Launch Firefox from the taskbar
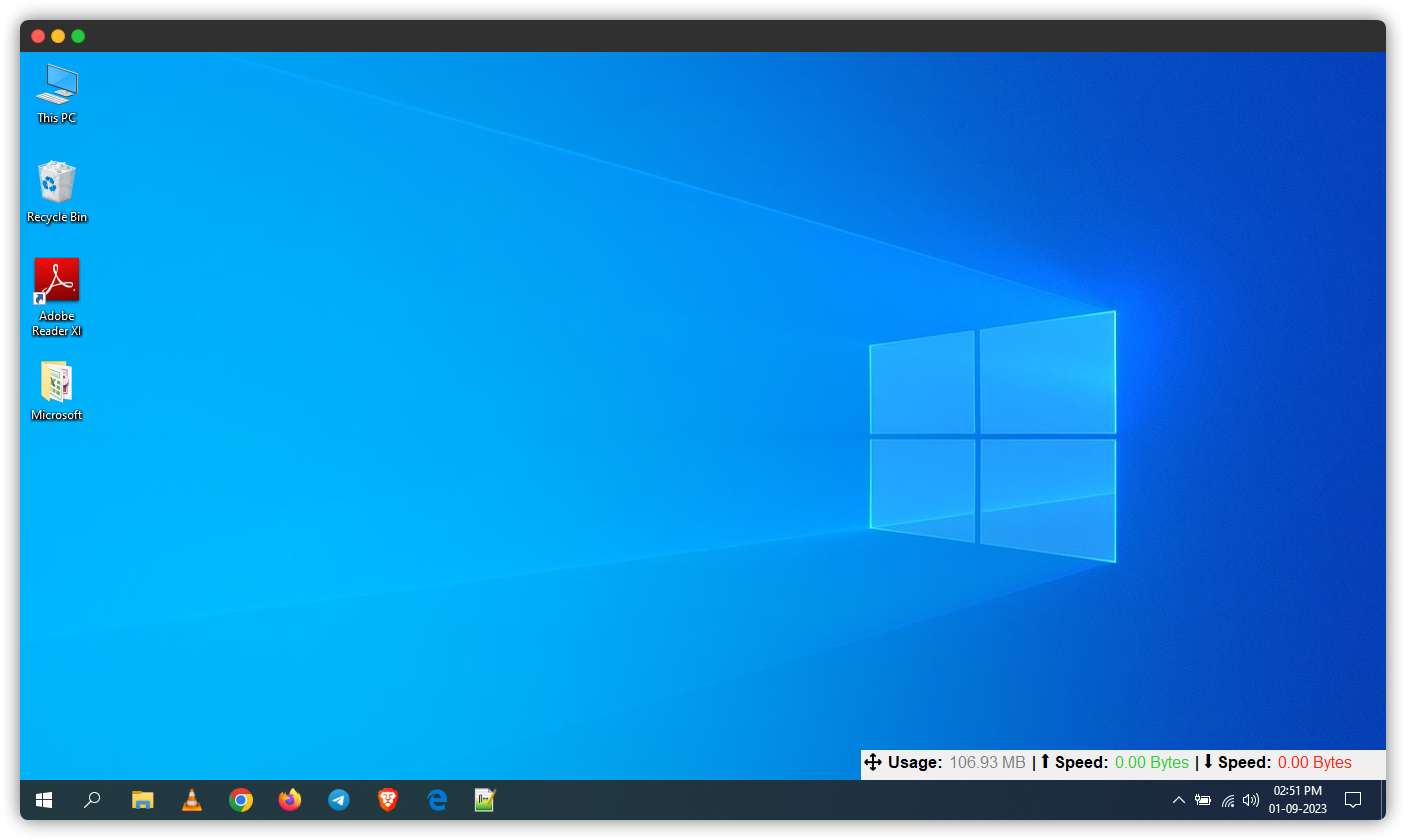 point(290,800)
